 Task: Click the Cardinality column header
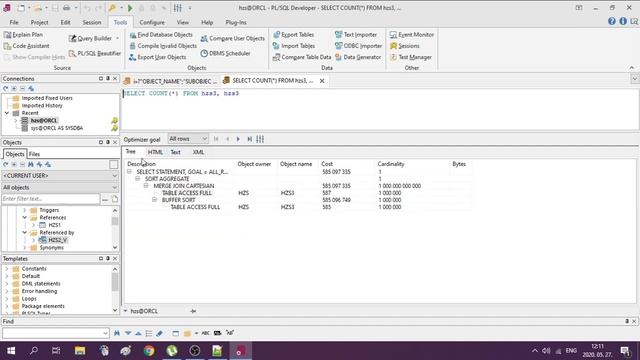click(x=391, y=164)
